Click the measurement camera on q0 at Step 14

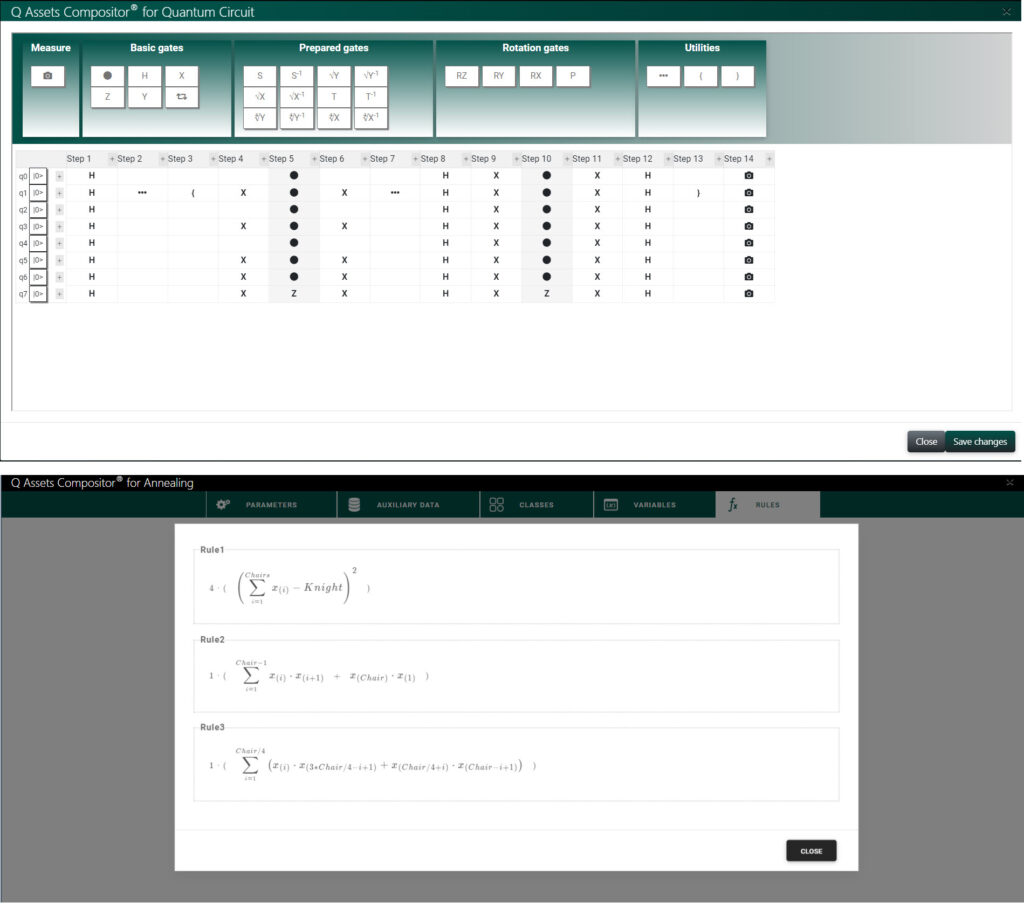[748, 175]
